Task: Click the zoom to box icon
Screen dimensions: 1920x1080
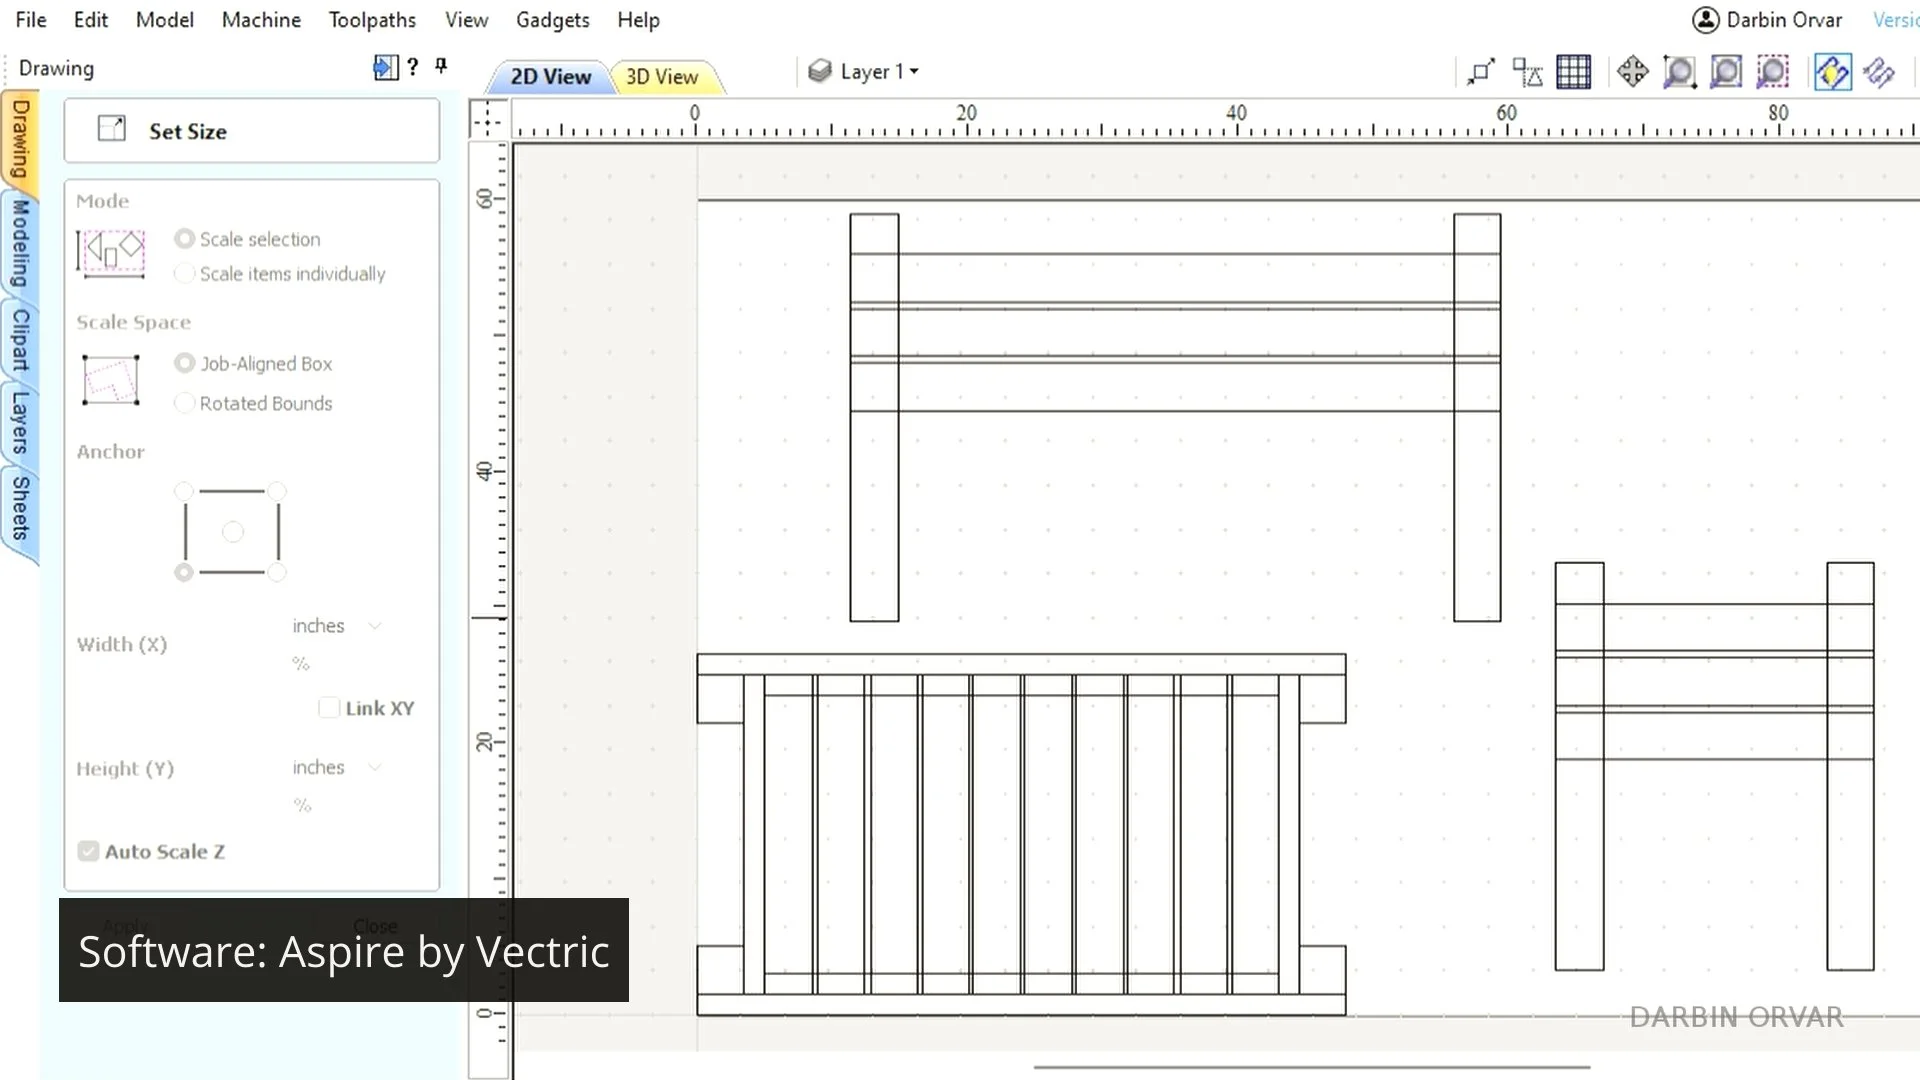Action: point(1680,72)
